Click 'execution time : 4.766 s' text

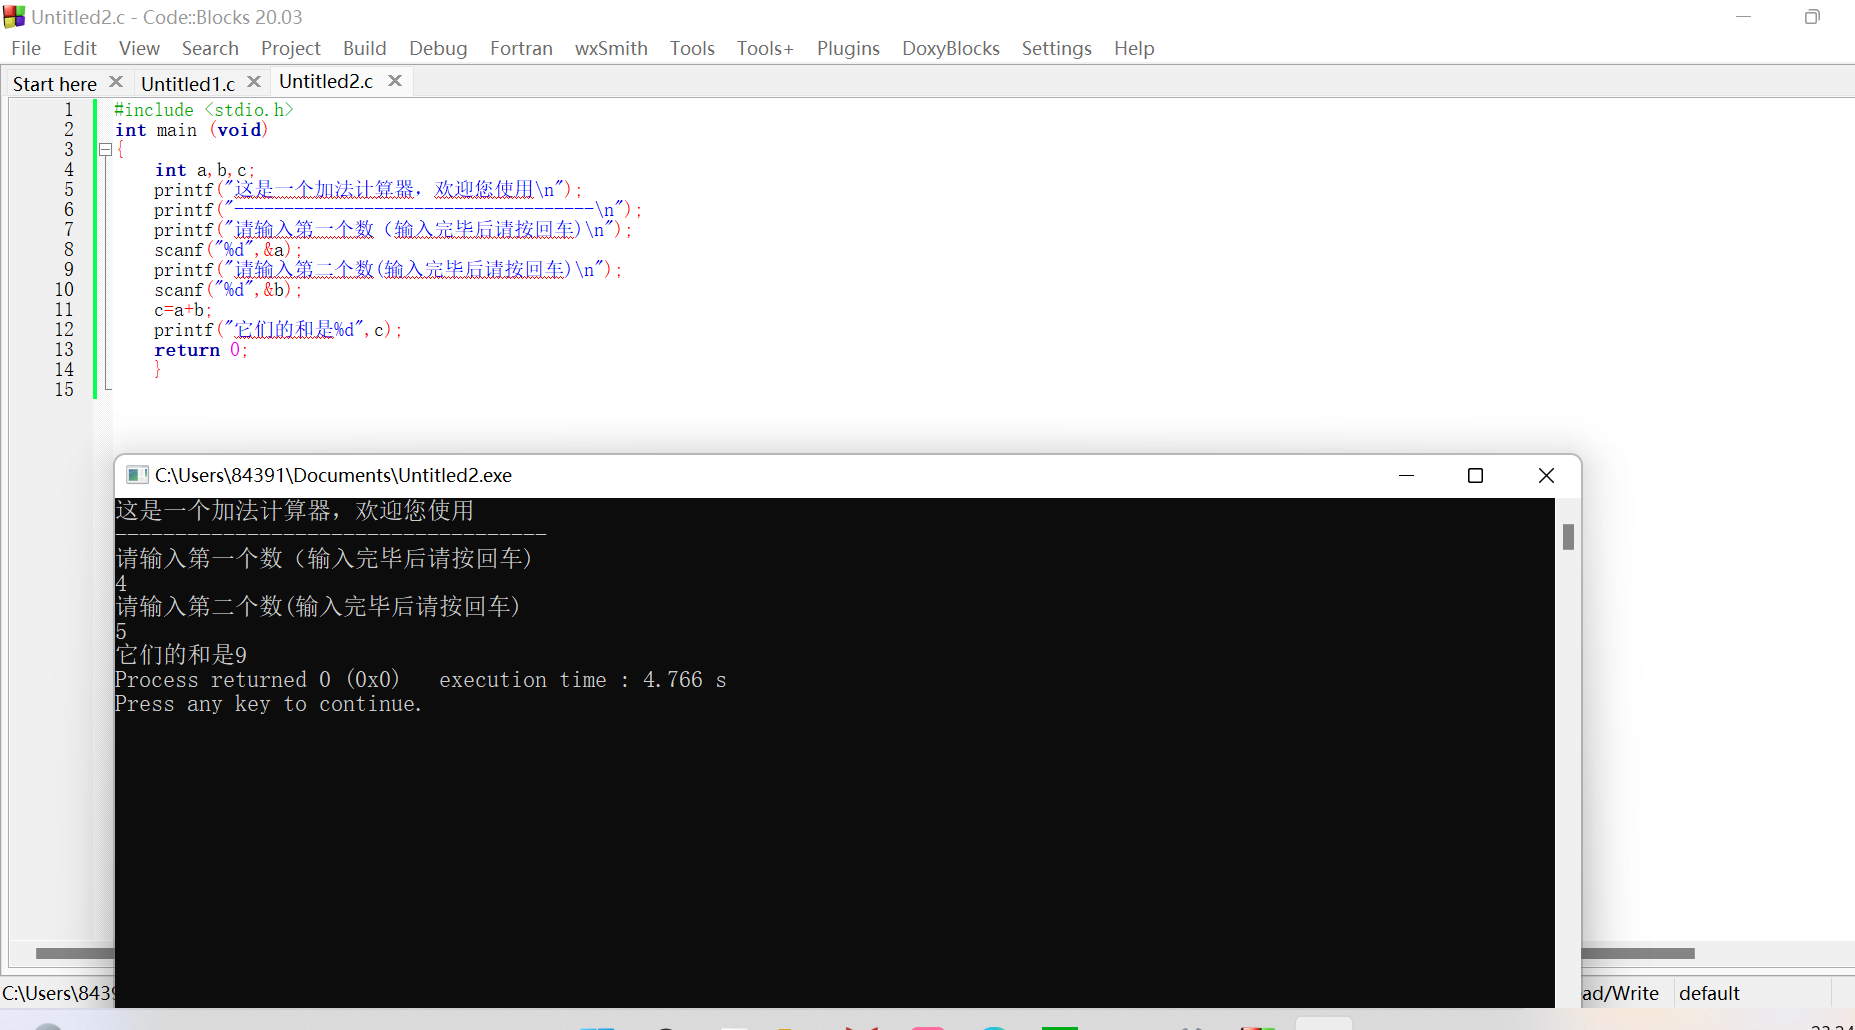[x=582, y=680]
